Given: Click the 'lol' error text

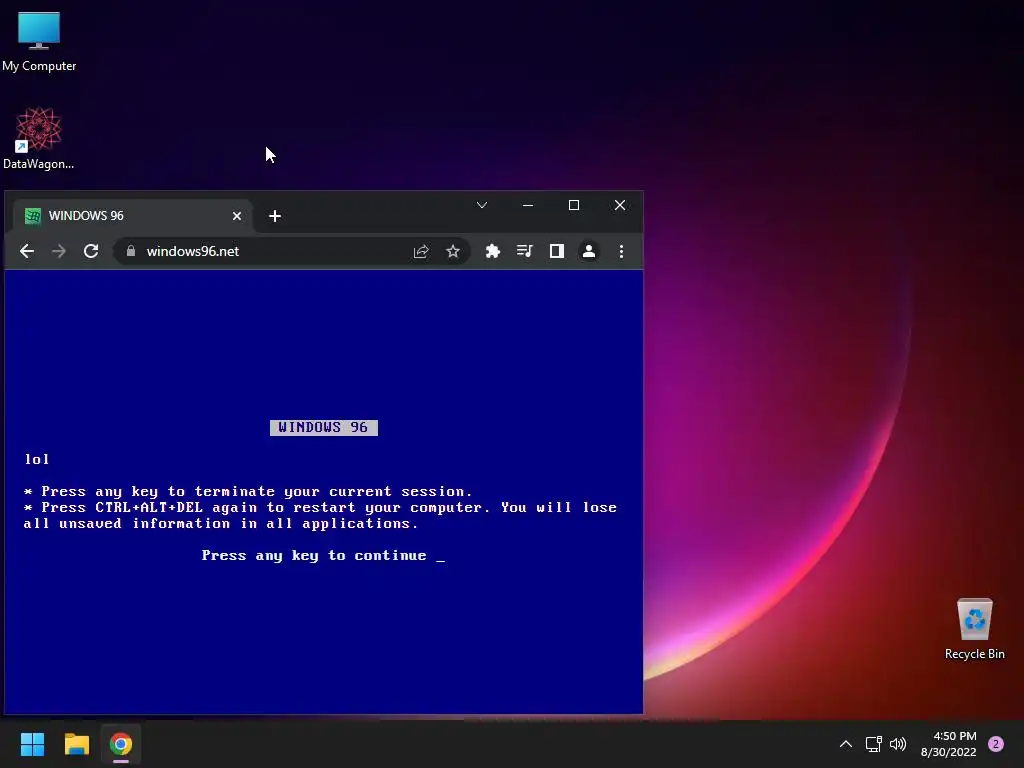Looking at the screenshot, I should tap(37, 459).
